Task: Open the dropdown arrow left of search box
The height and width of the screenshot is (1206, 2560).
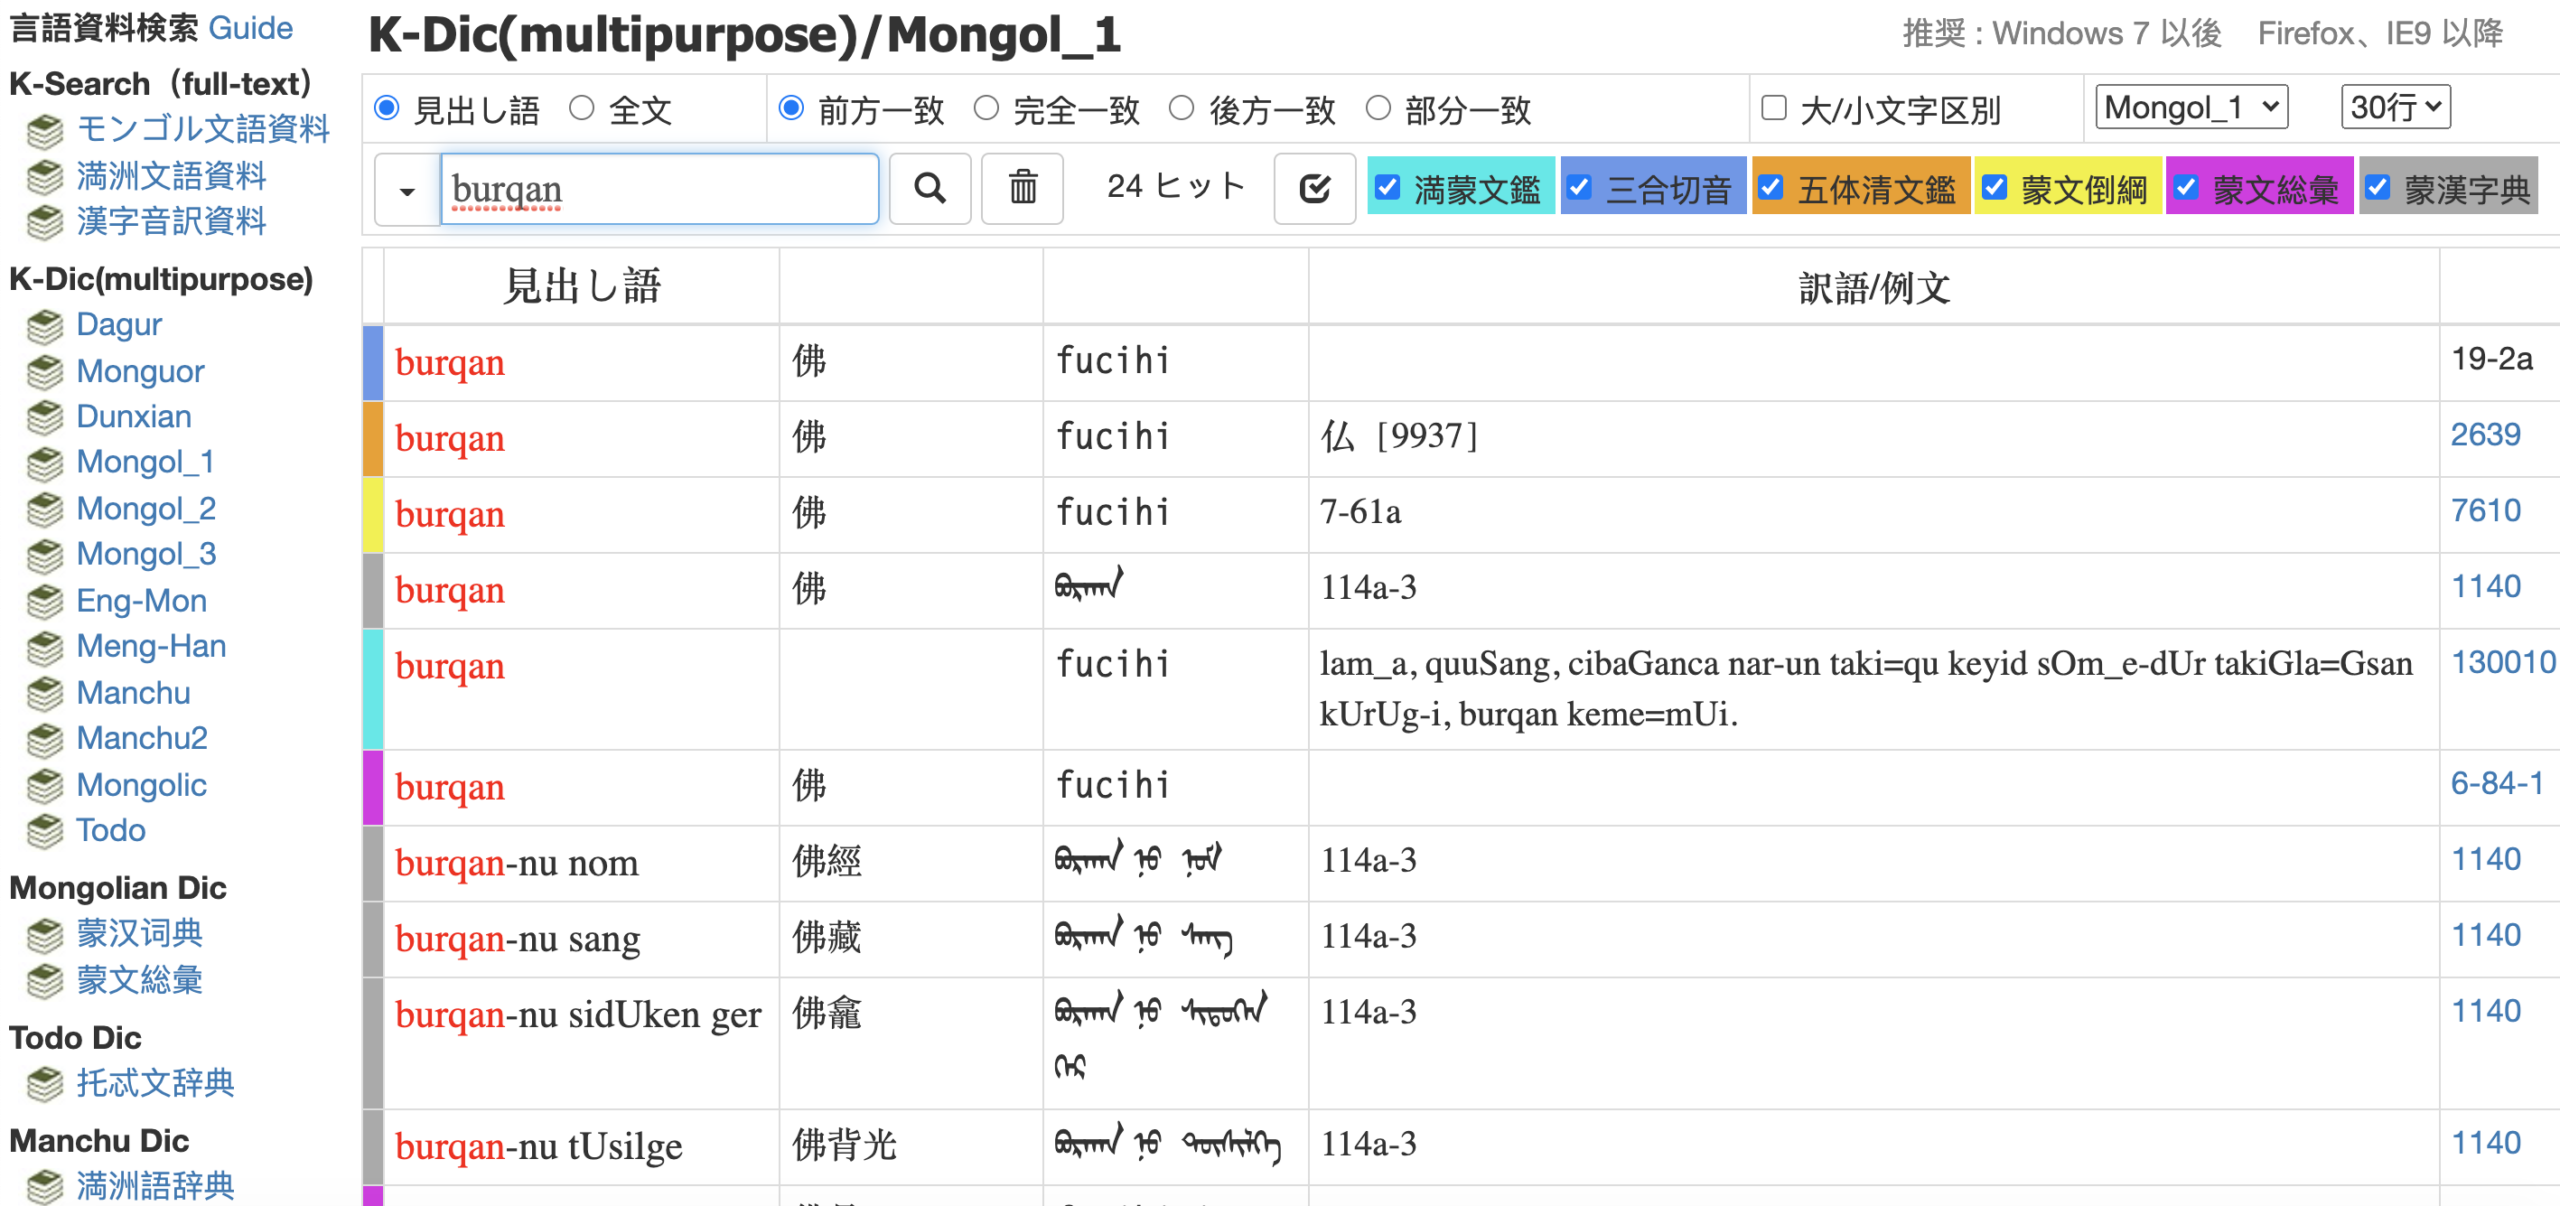Action: click(x=407, y=189)
